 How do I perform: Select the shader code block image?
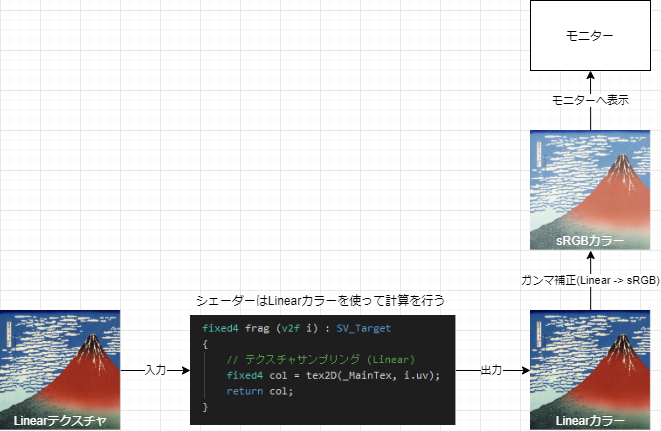[x=322, y=370]
